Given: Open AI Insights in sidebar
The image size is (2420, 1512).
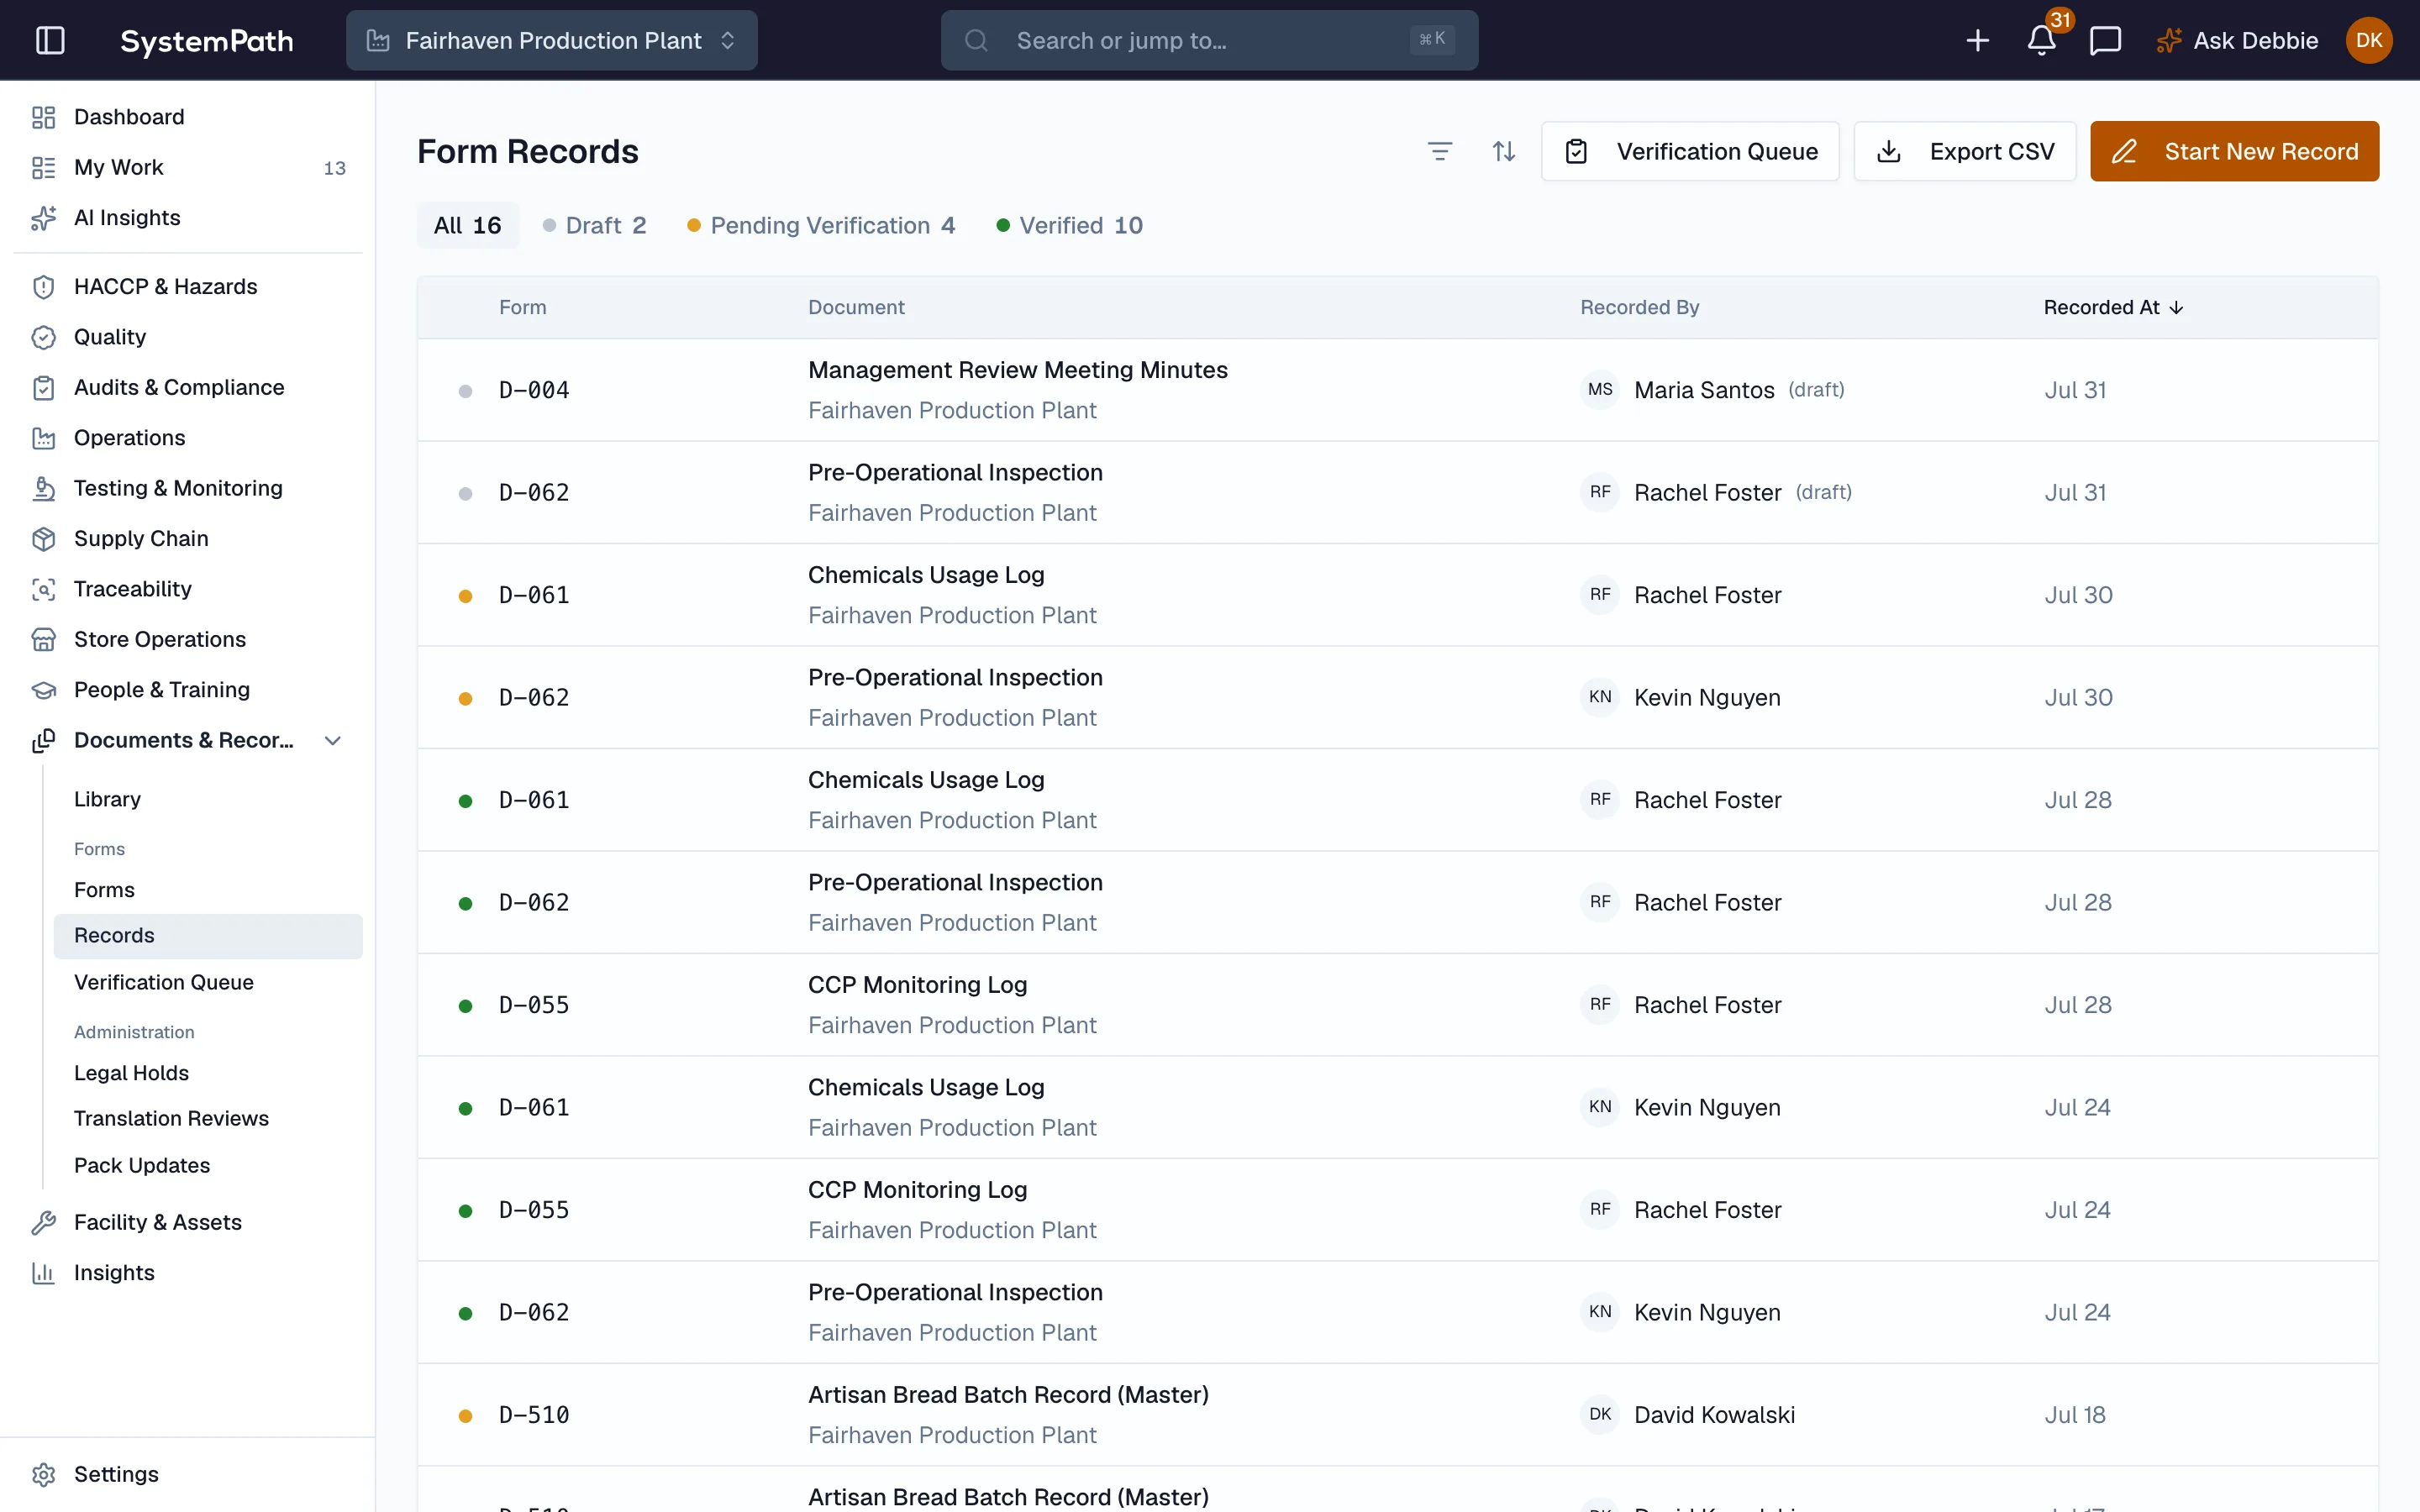Looking at the screenshot, I should tap(188, 218).
